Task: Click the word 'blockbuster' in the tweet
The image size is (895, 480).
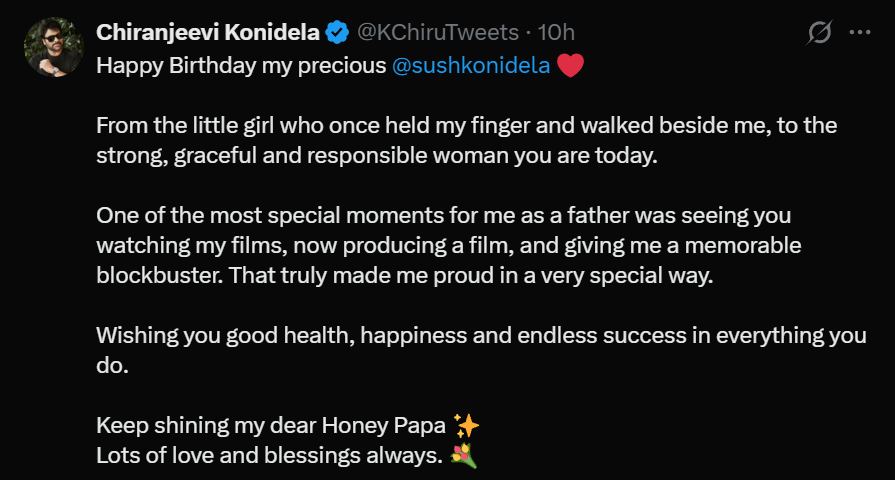Action: click(x=157, y=277)
